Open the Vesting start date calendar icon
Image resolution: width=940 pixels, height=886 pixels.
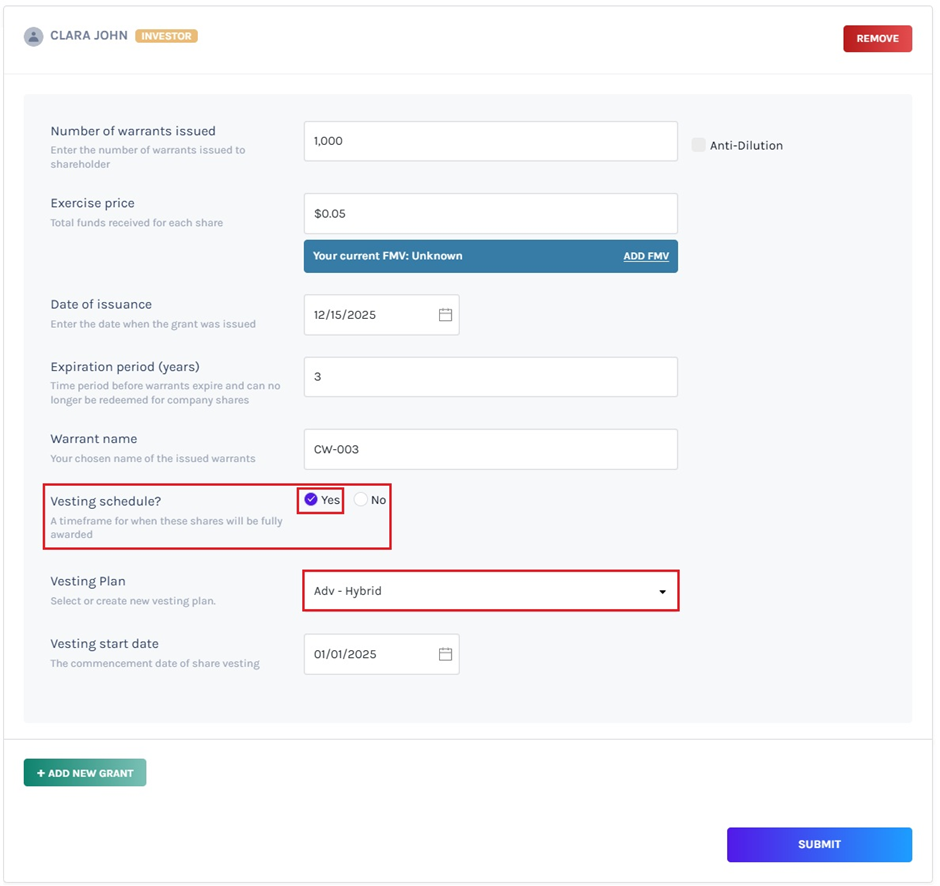click(x=445, y=654)
